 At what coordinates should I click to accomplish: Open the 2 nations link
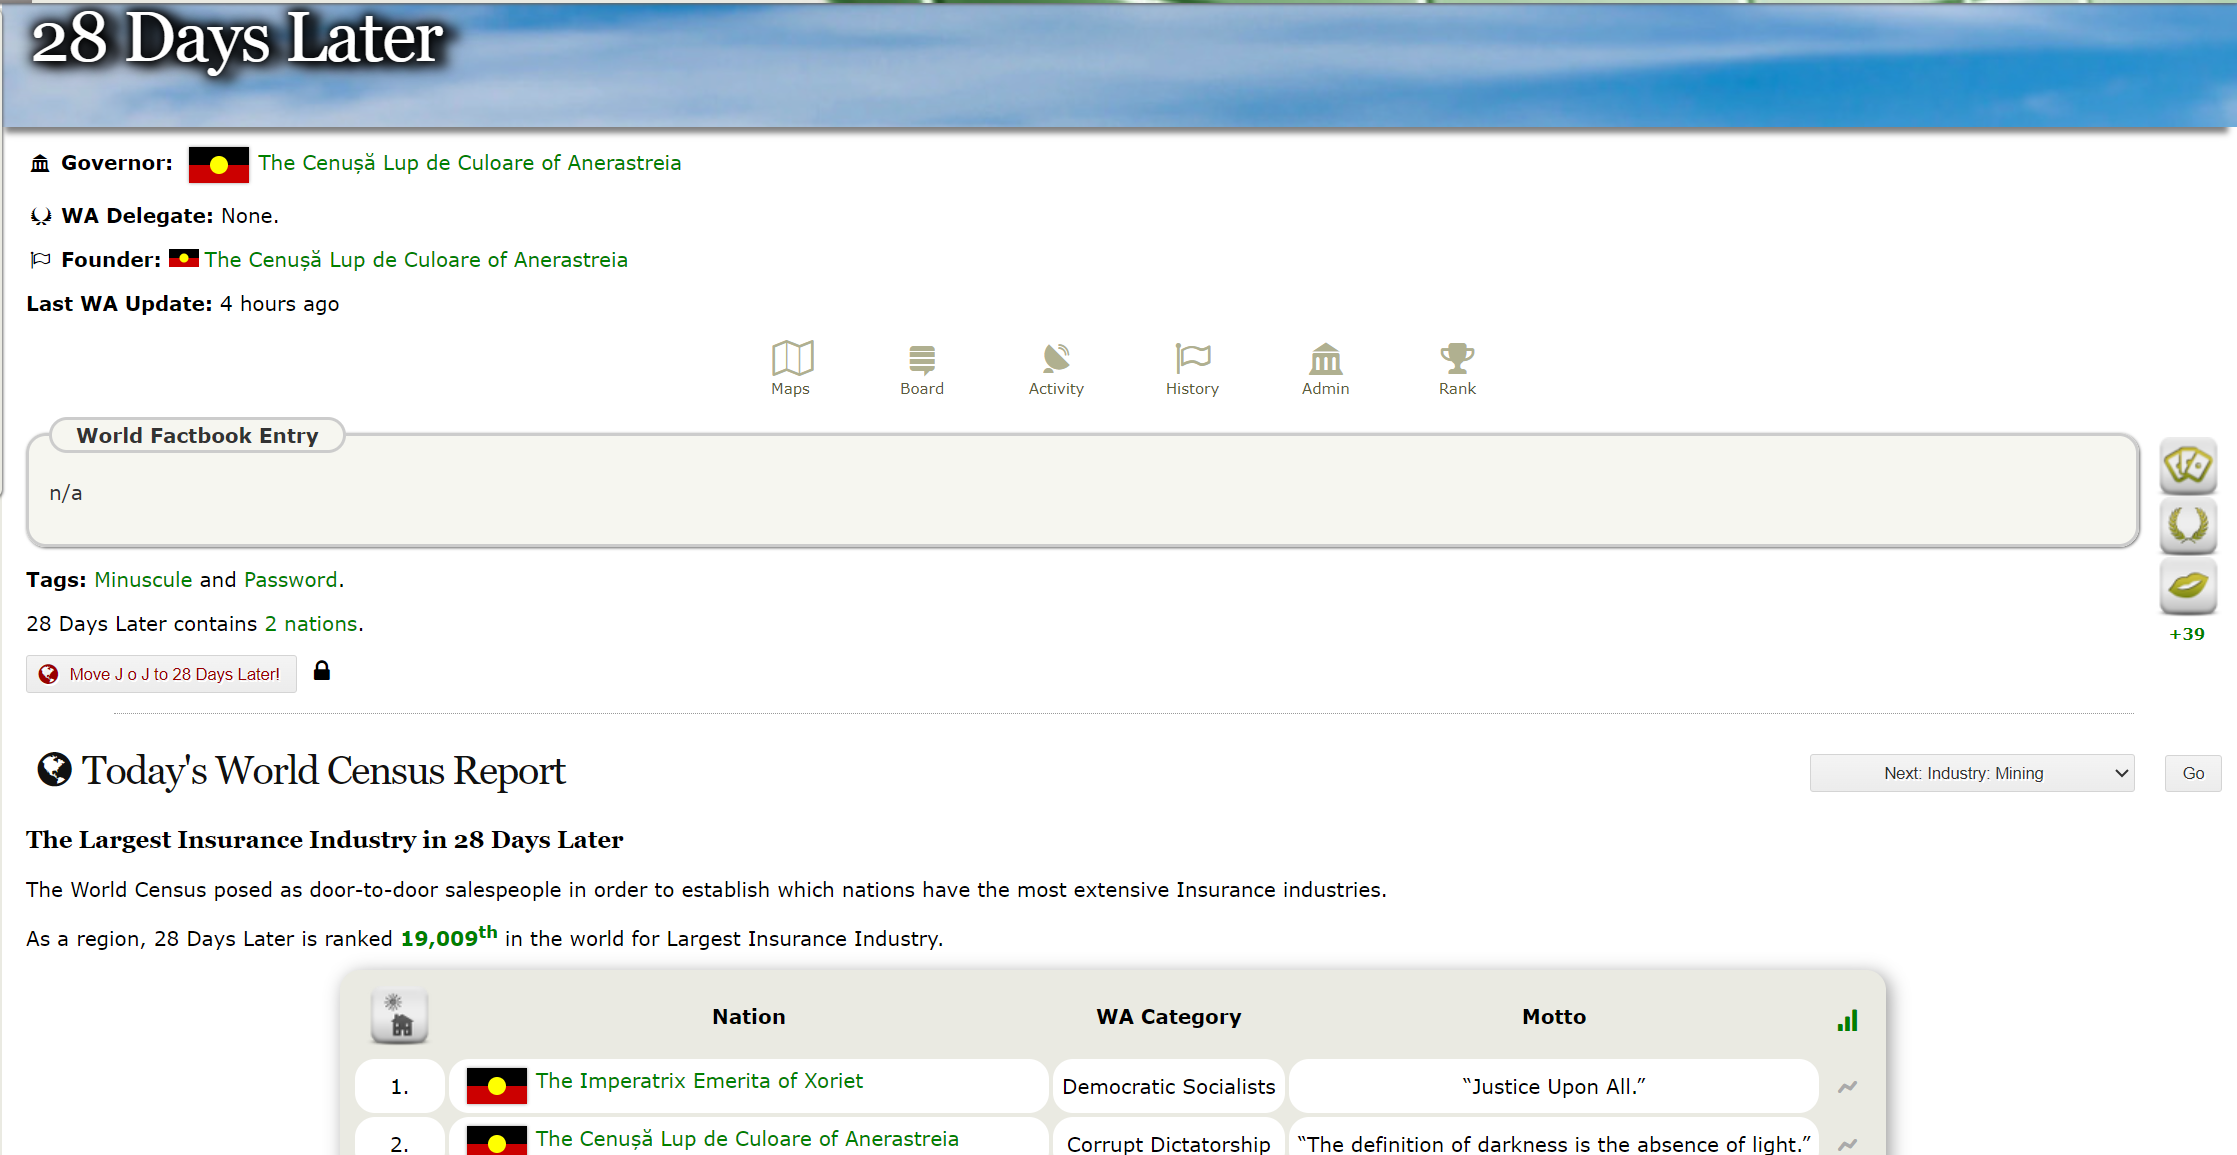311,624
